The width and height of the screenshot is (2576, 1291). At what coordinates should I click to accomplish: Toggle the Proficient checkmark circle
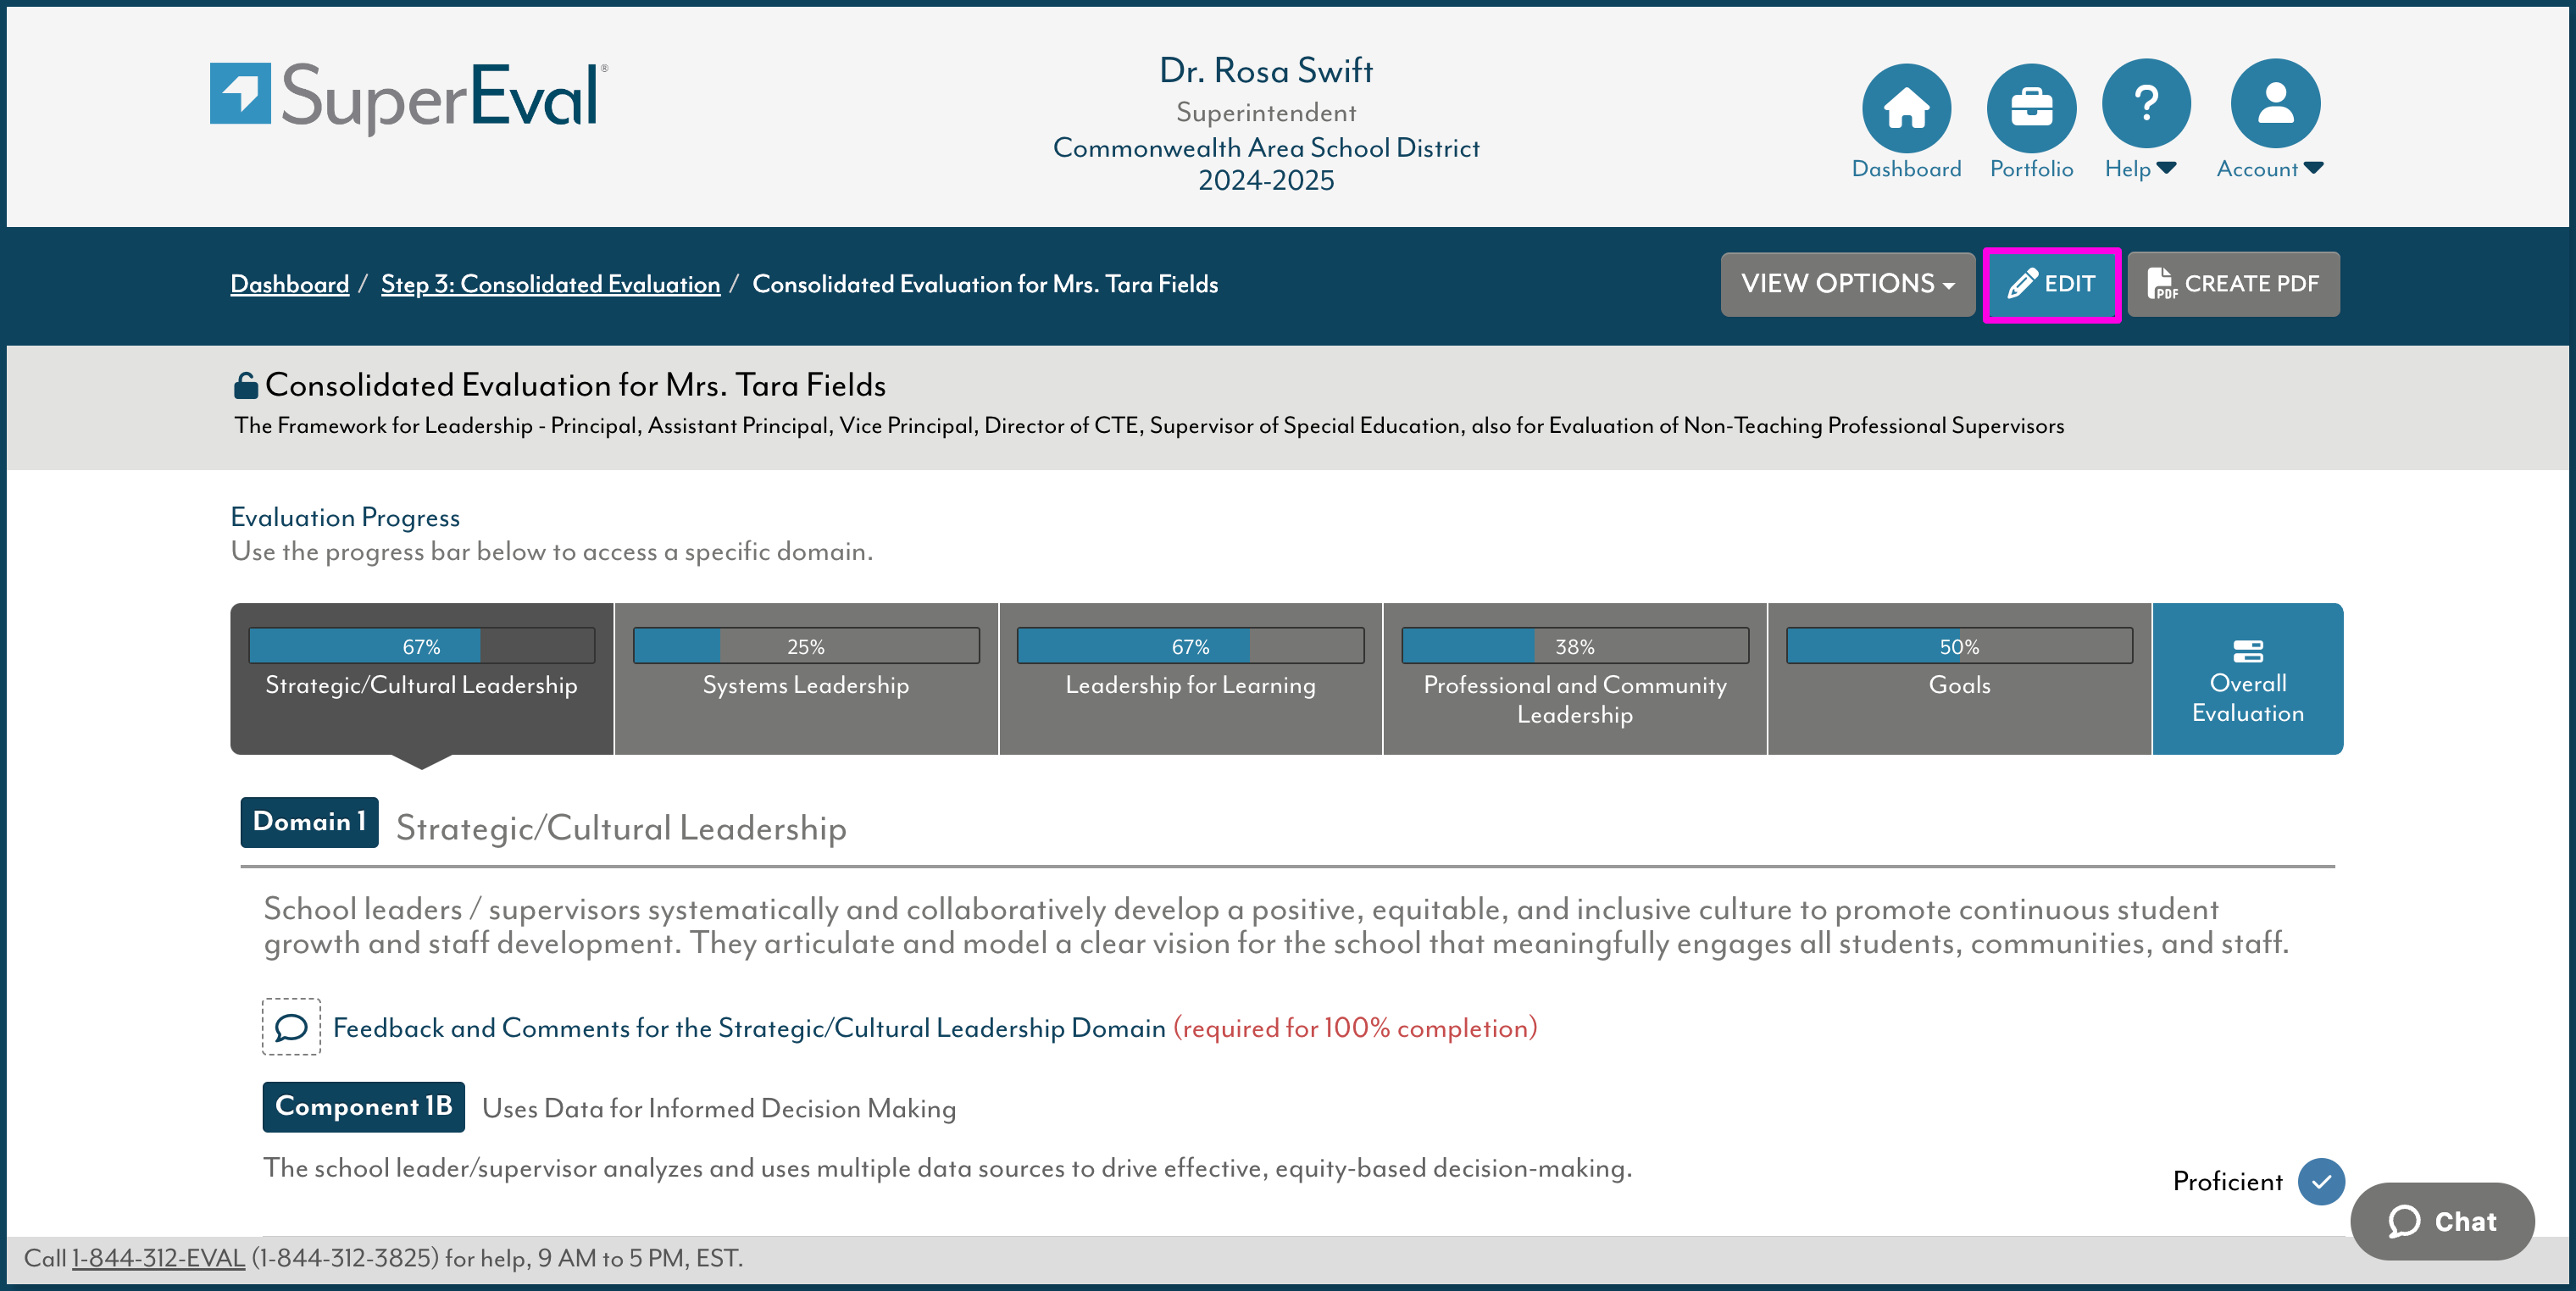[2321, 1182]
